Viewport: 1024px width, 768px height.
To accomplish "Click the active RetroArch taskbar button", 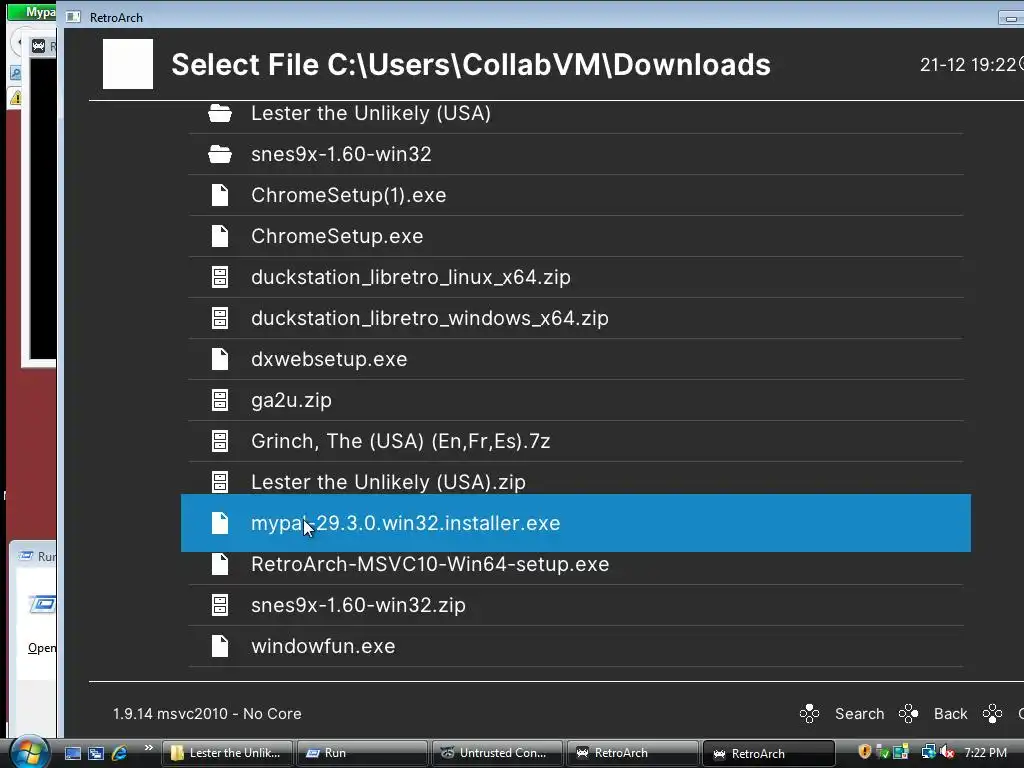I will (x=769, y=753).
